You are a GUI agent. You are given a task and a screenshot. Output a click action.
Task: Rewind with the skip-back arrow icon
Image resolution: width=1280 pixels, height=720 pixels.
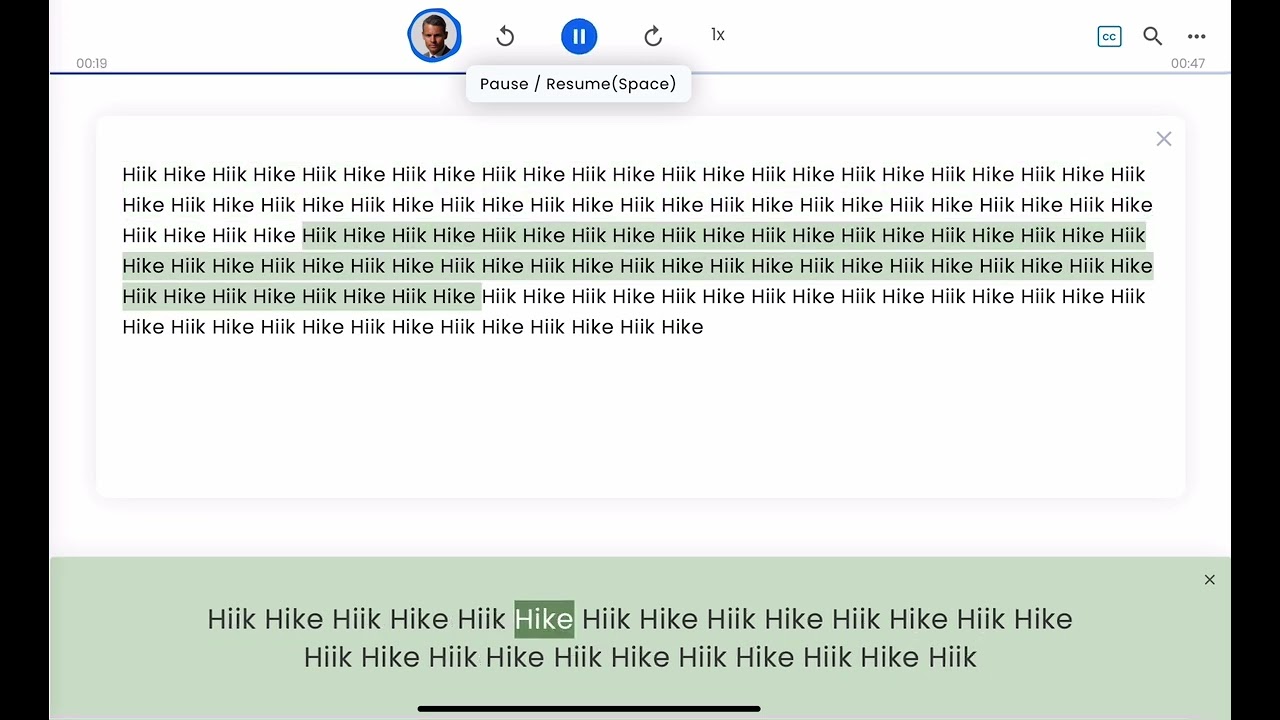click(505, 36)
